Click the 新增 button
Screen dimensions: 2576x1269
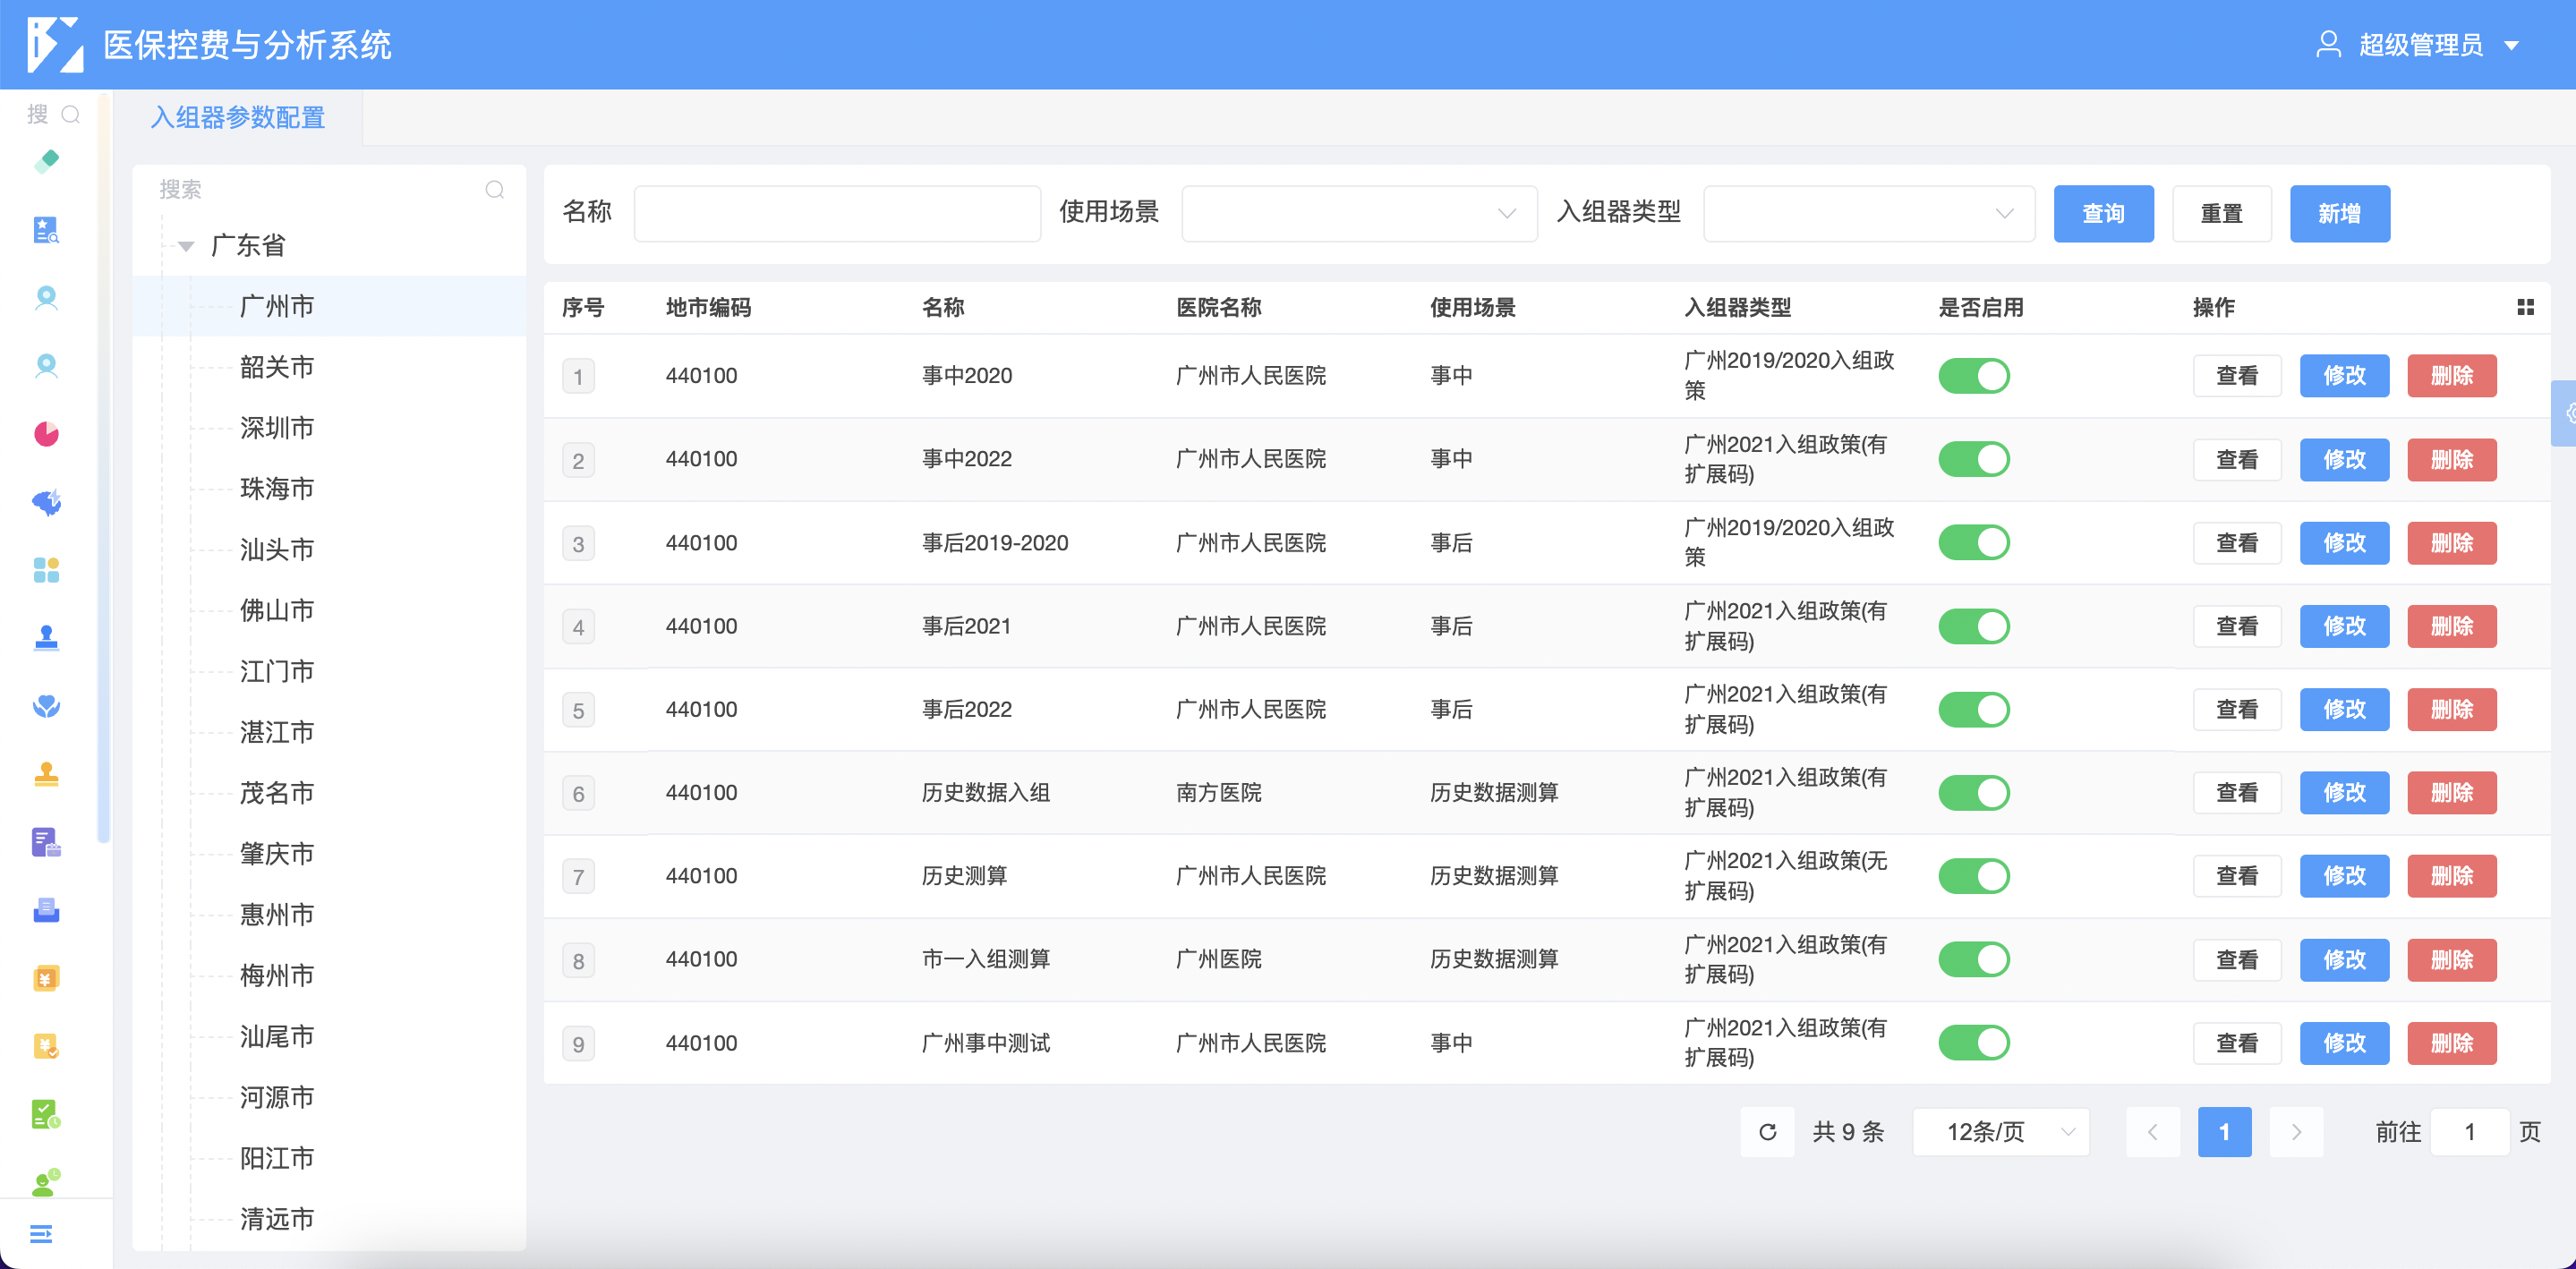tap(2340, 213)
